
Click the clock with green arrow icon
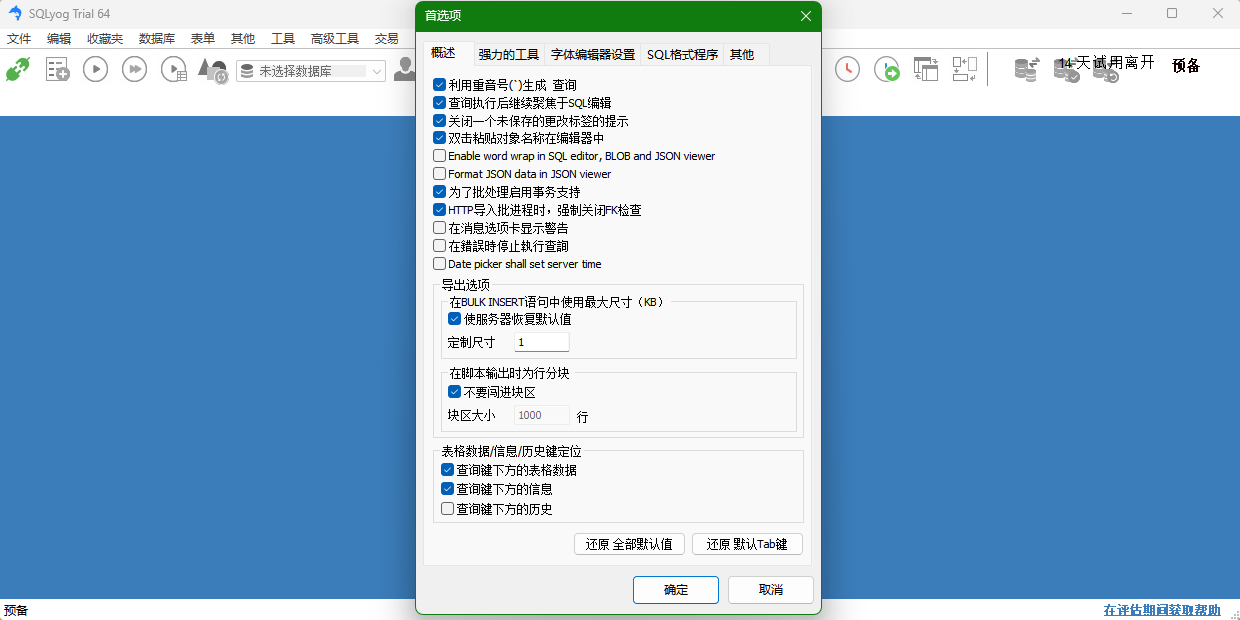tap(886, 69)
